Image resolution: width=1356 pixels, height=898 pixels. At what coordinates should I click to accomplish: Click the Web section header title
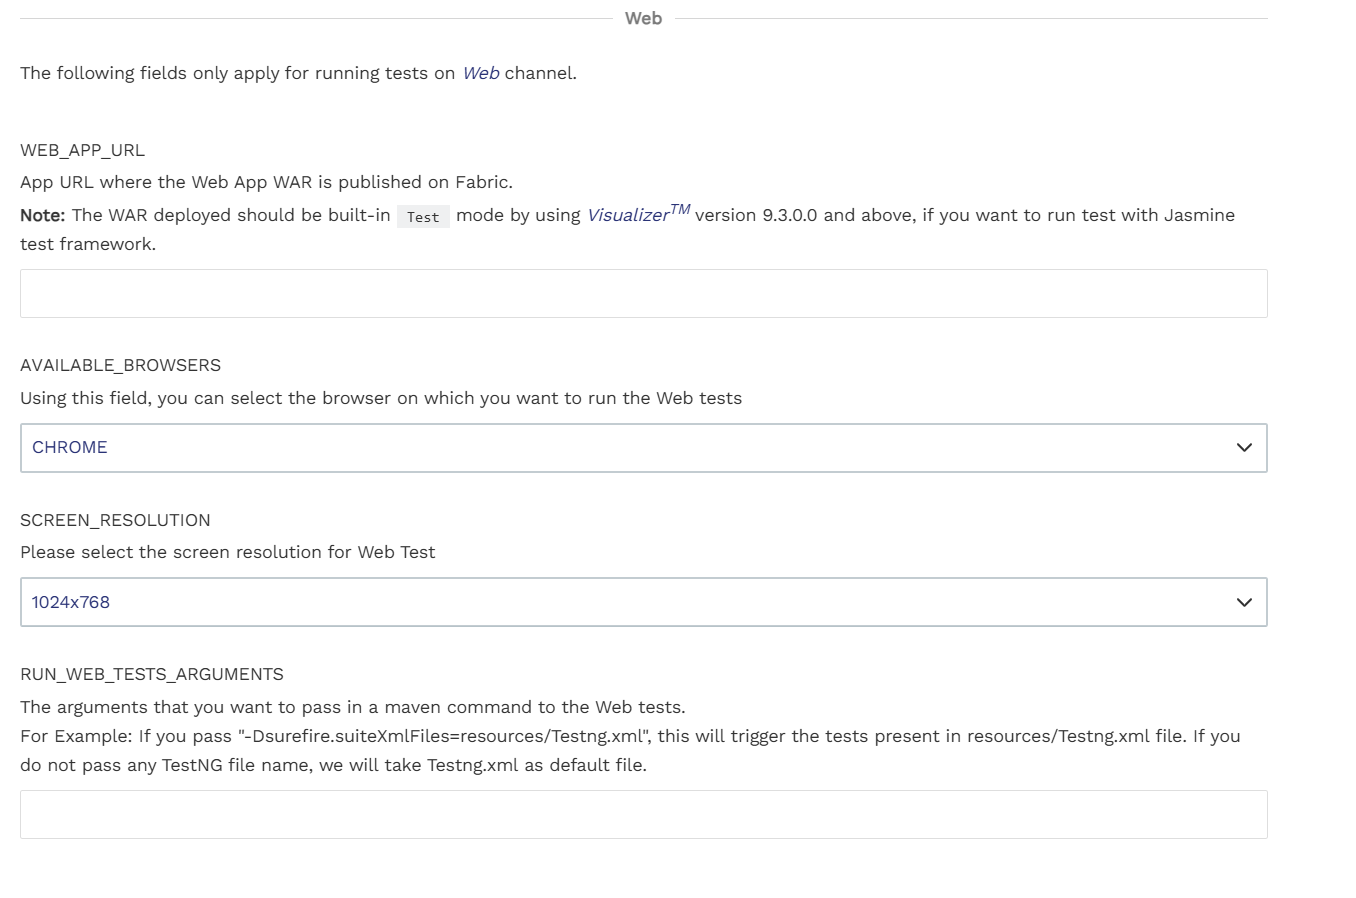[643, 18]
